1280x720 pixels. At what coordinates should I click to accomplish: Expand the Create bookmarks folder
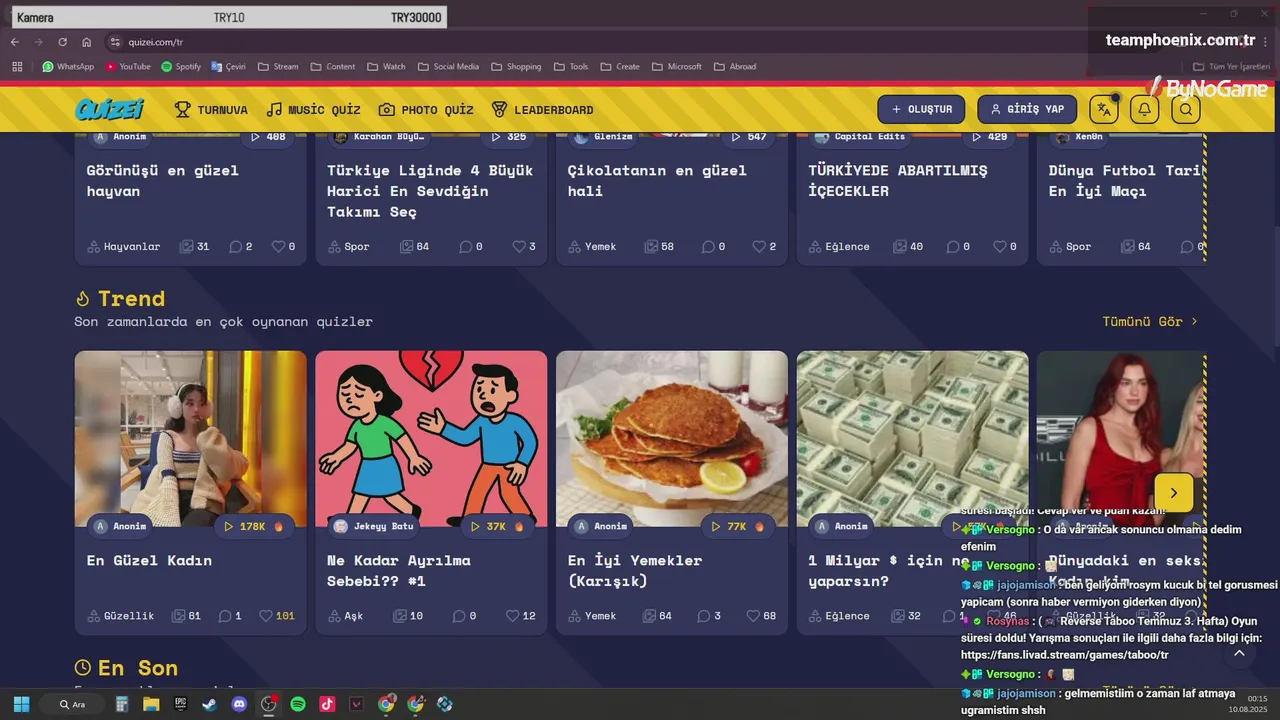(620, 67)
